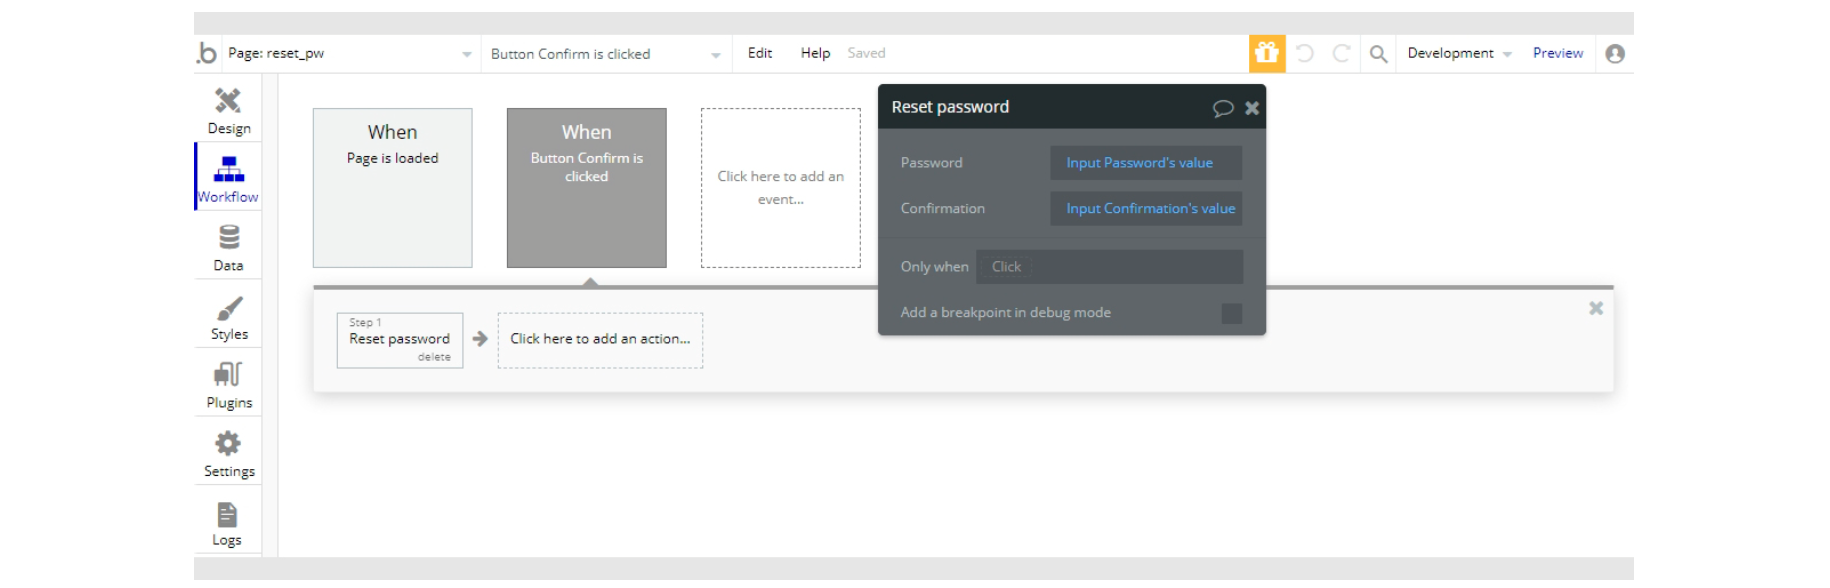
Task: Click delete under Reset password step
Action: tap(434, 357)
